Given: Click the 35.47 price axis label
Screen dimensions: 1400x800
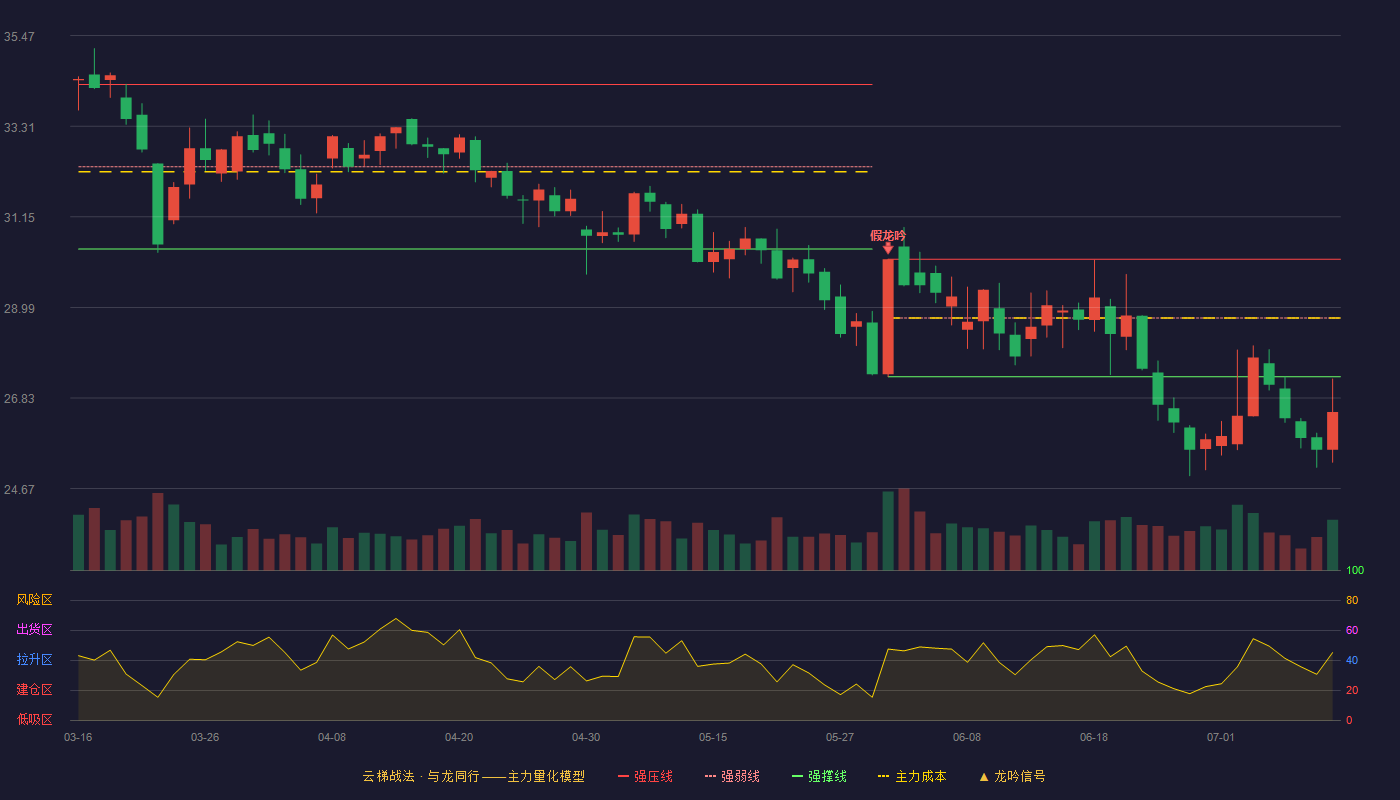Looking at the screenshot, I should coord(19,37).
